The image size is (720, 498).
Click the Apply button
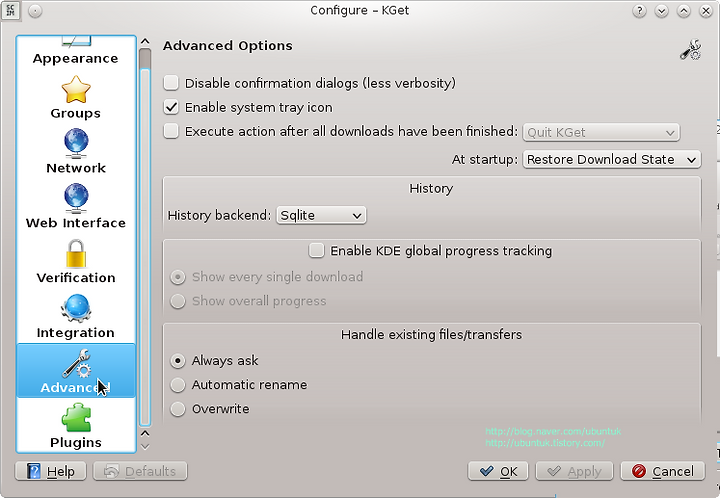tap(574, 471)
